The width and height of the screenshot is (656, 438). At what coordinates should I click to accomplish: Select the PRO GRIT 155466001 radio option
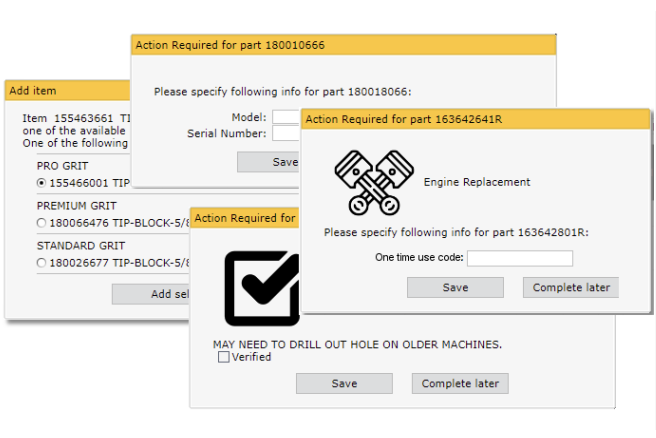click(x=41, y=183)
